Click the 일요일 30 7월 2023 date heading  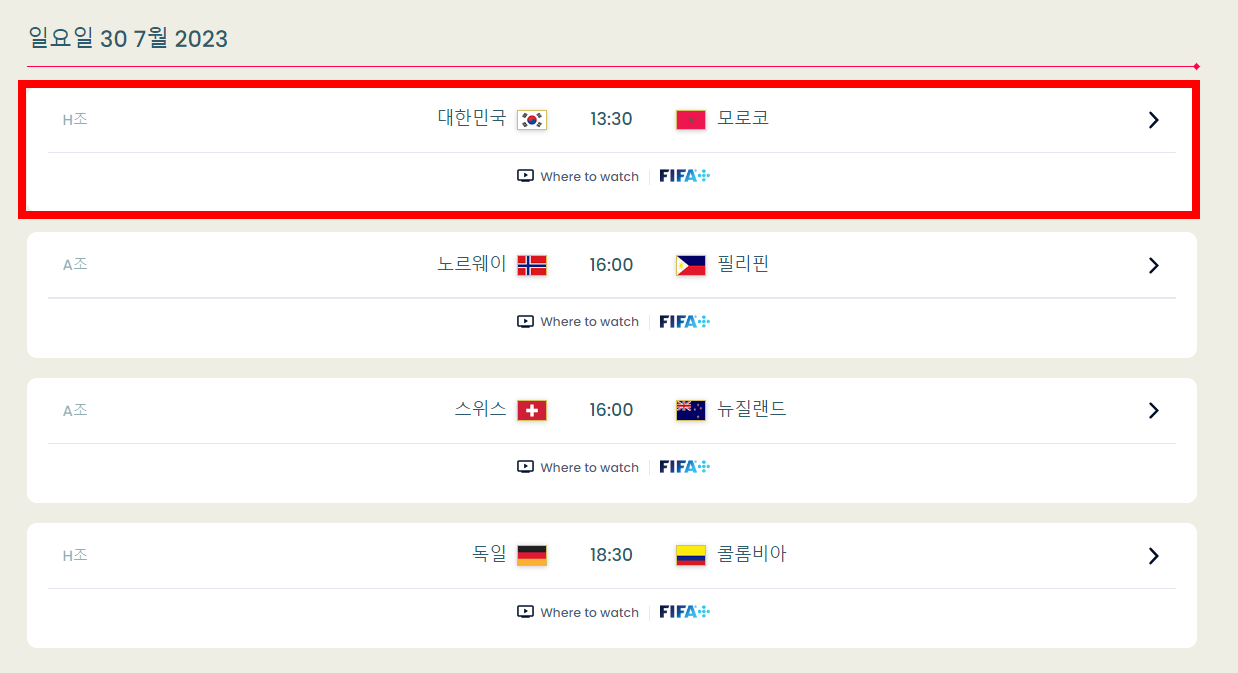(128, 39)
